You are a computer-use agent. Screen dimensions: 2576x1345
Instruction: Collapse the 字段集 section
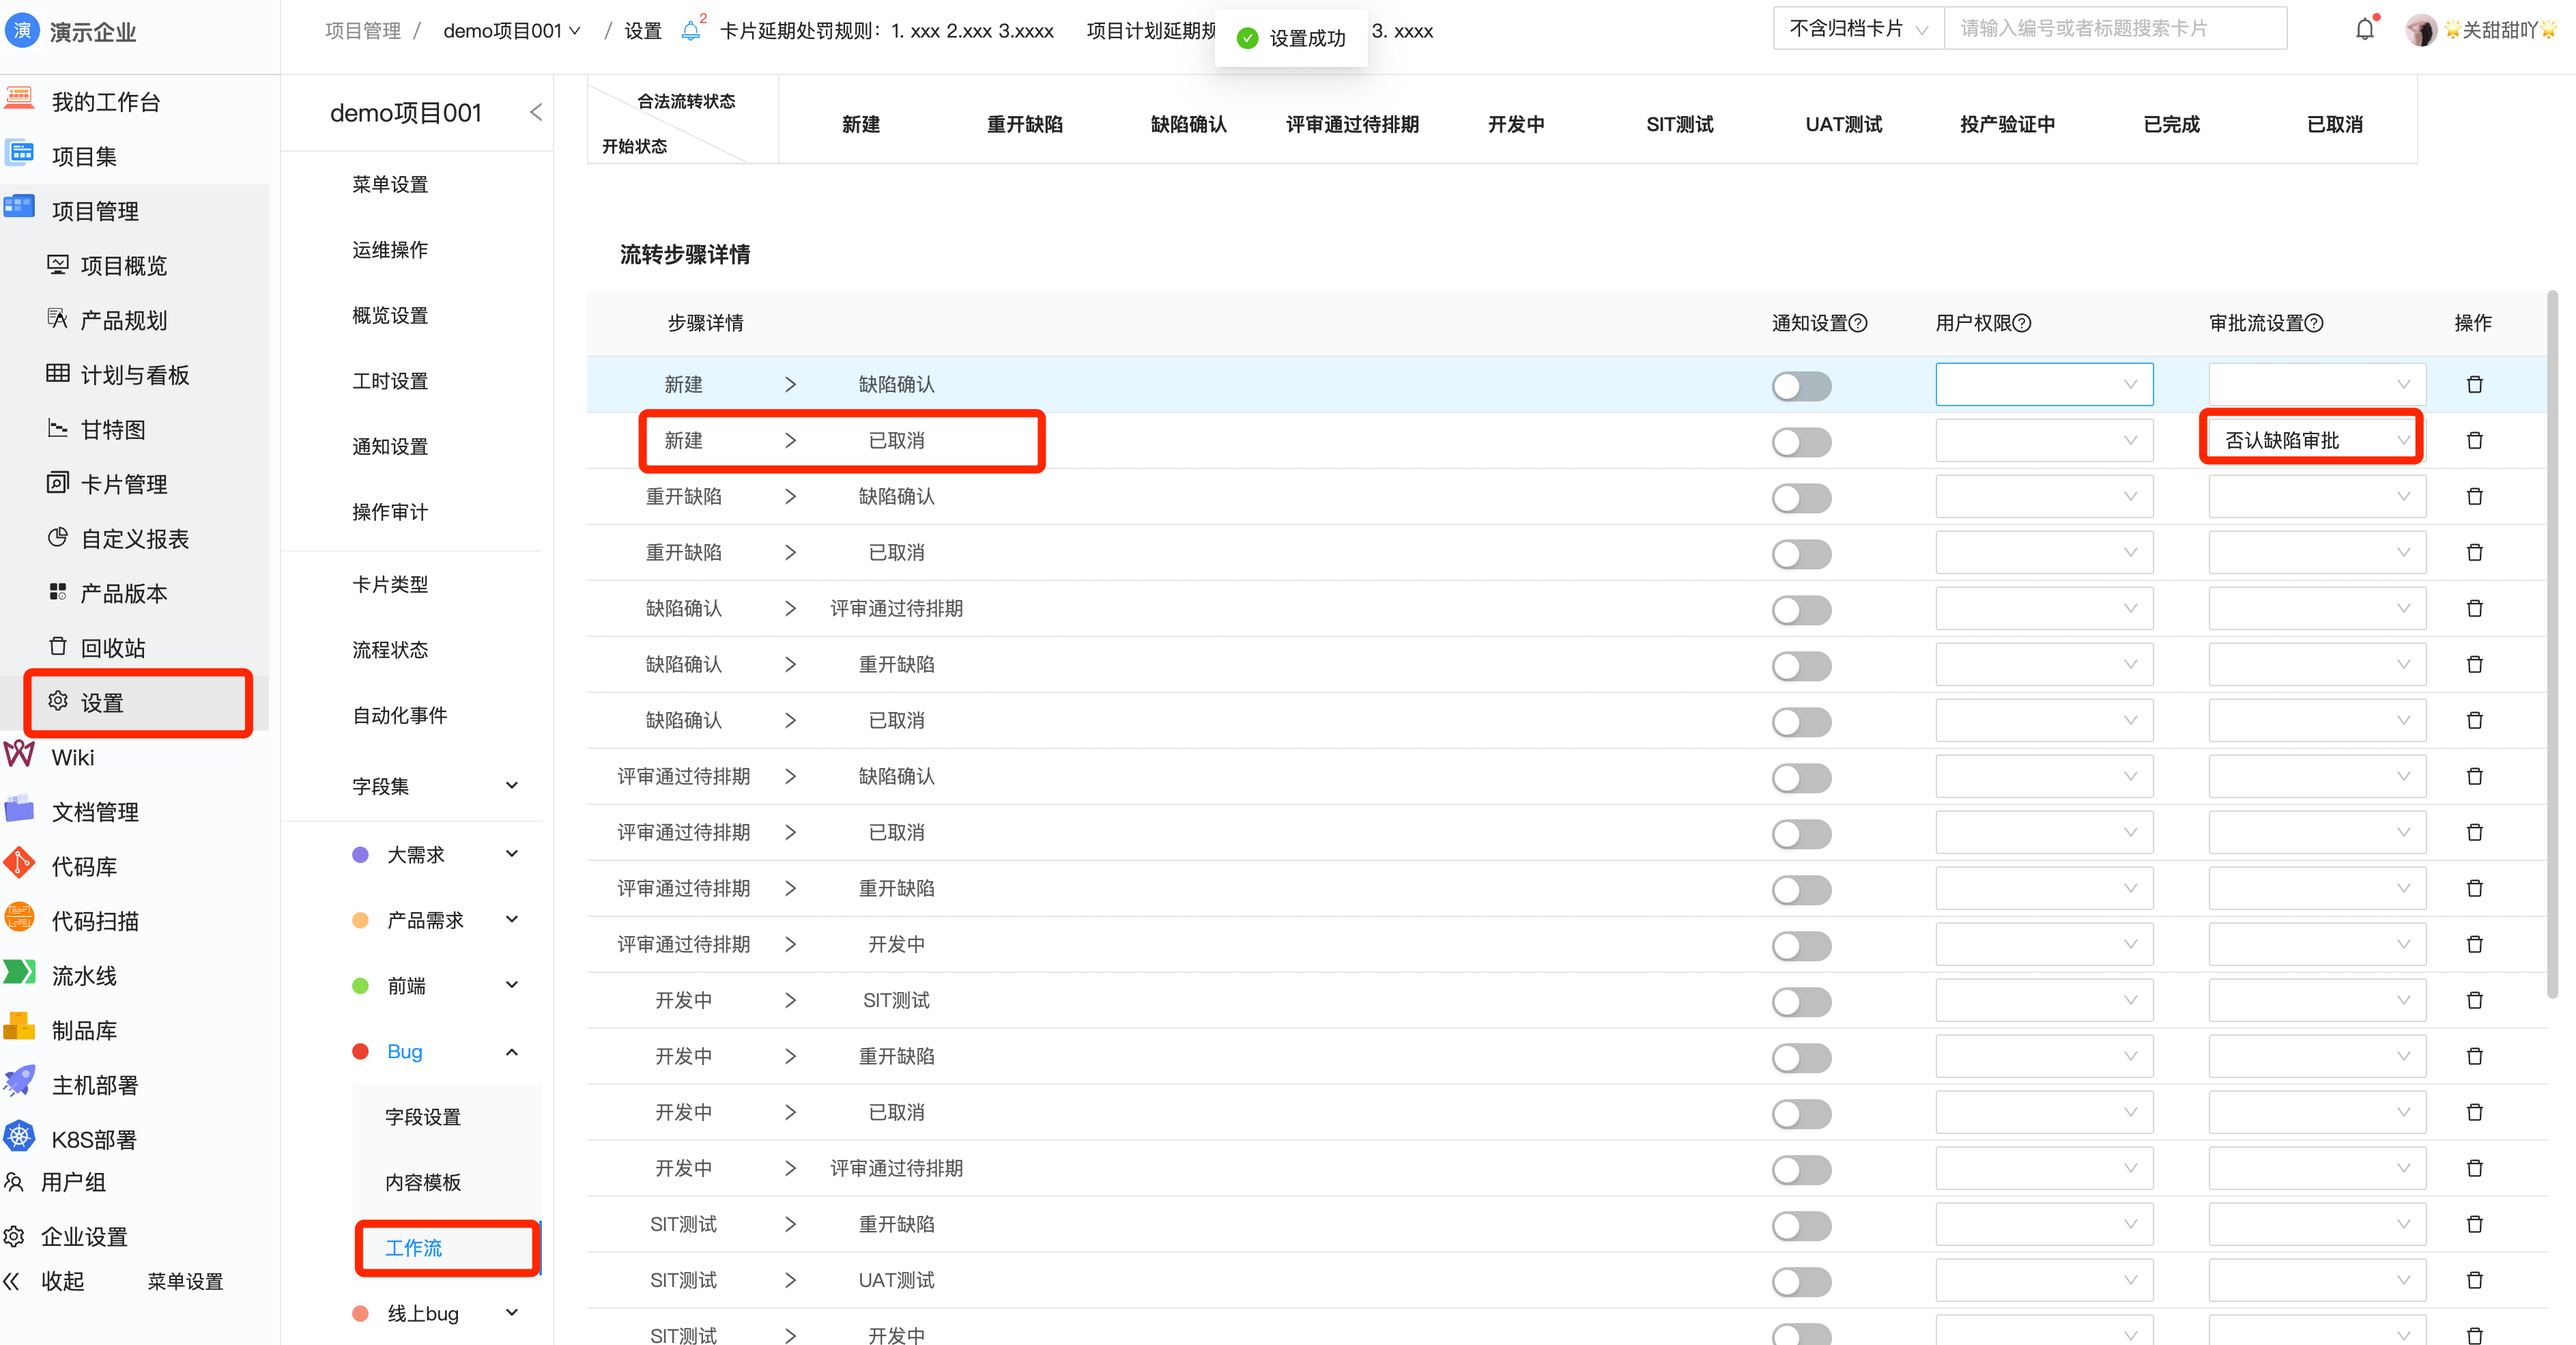coord(512,785)
